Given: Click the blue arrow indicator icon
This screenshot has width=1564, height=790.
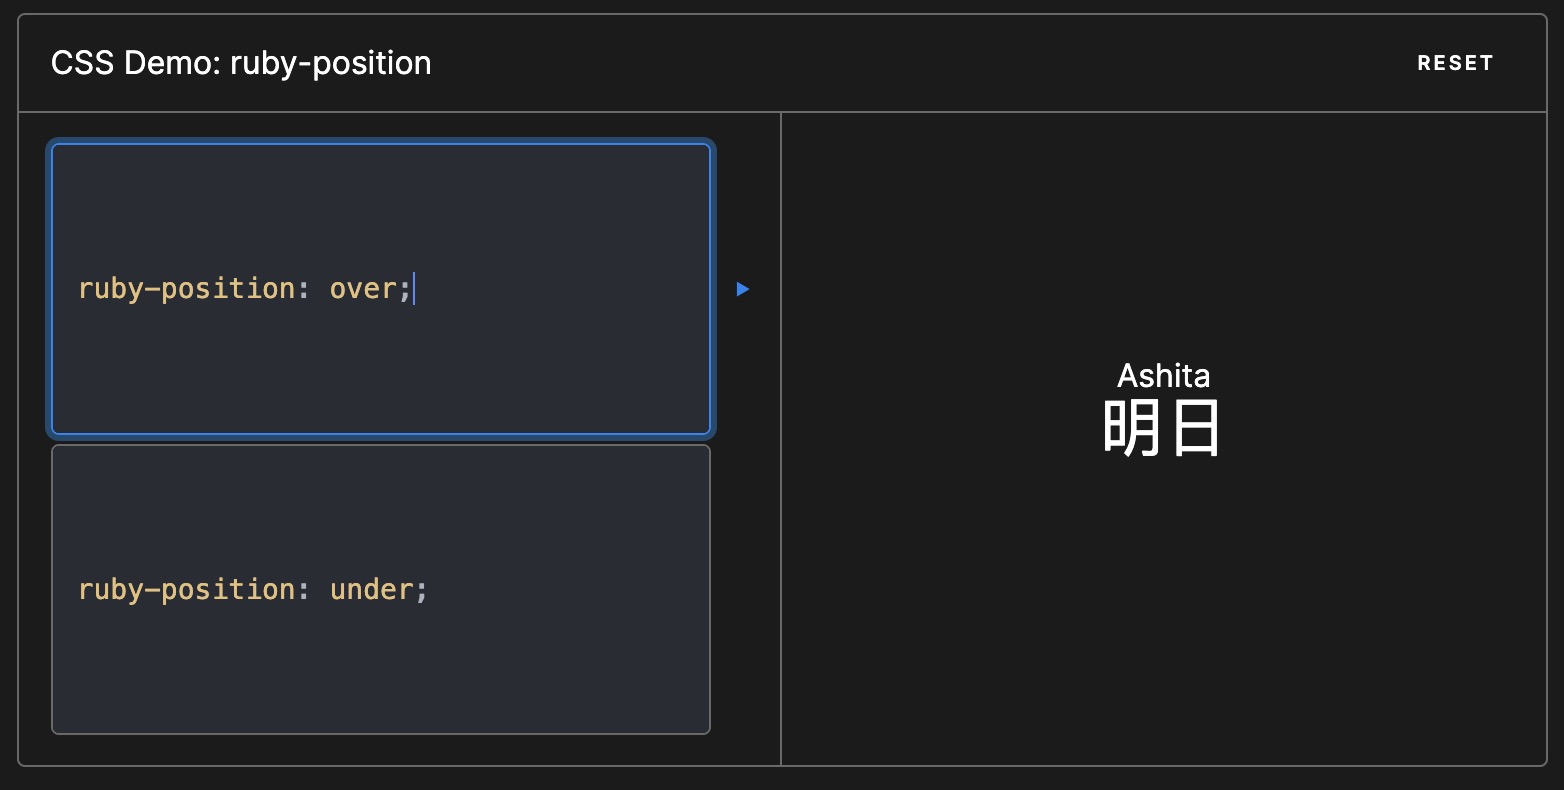Looking at the screenshot, I should (x=743, y=289).
